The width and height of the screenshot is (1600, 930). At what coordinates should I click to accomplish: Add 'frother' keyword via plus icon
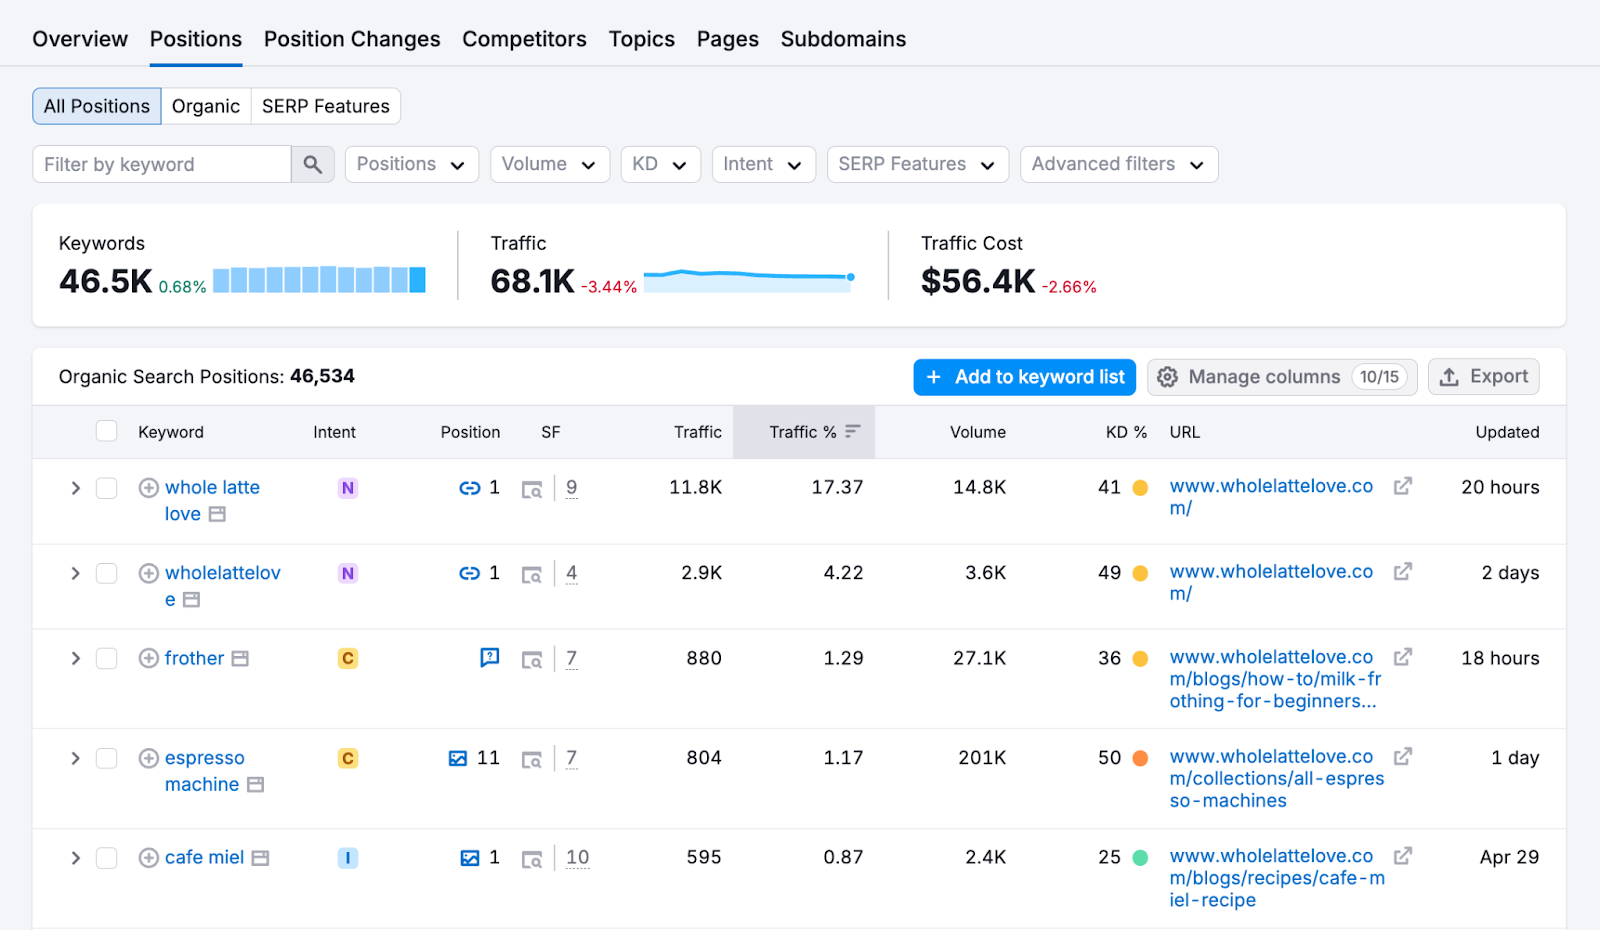(x=148, y=658)
